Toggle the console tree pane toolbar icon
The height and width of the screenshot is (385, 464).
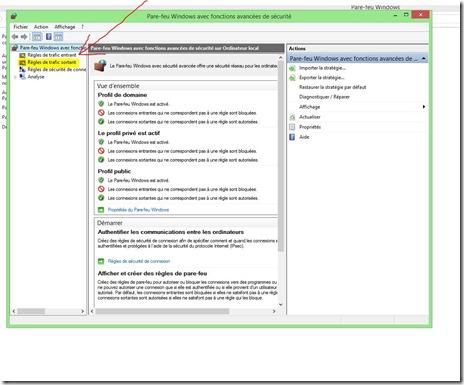[x=37, y=37]
